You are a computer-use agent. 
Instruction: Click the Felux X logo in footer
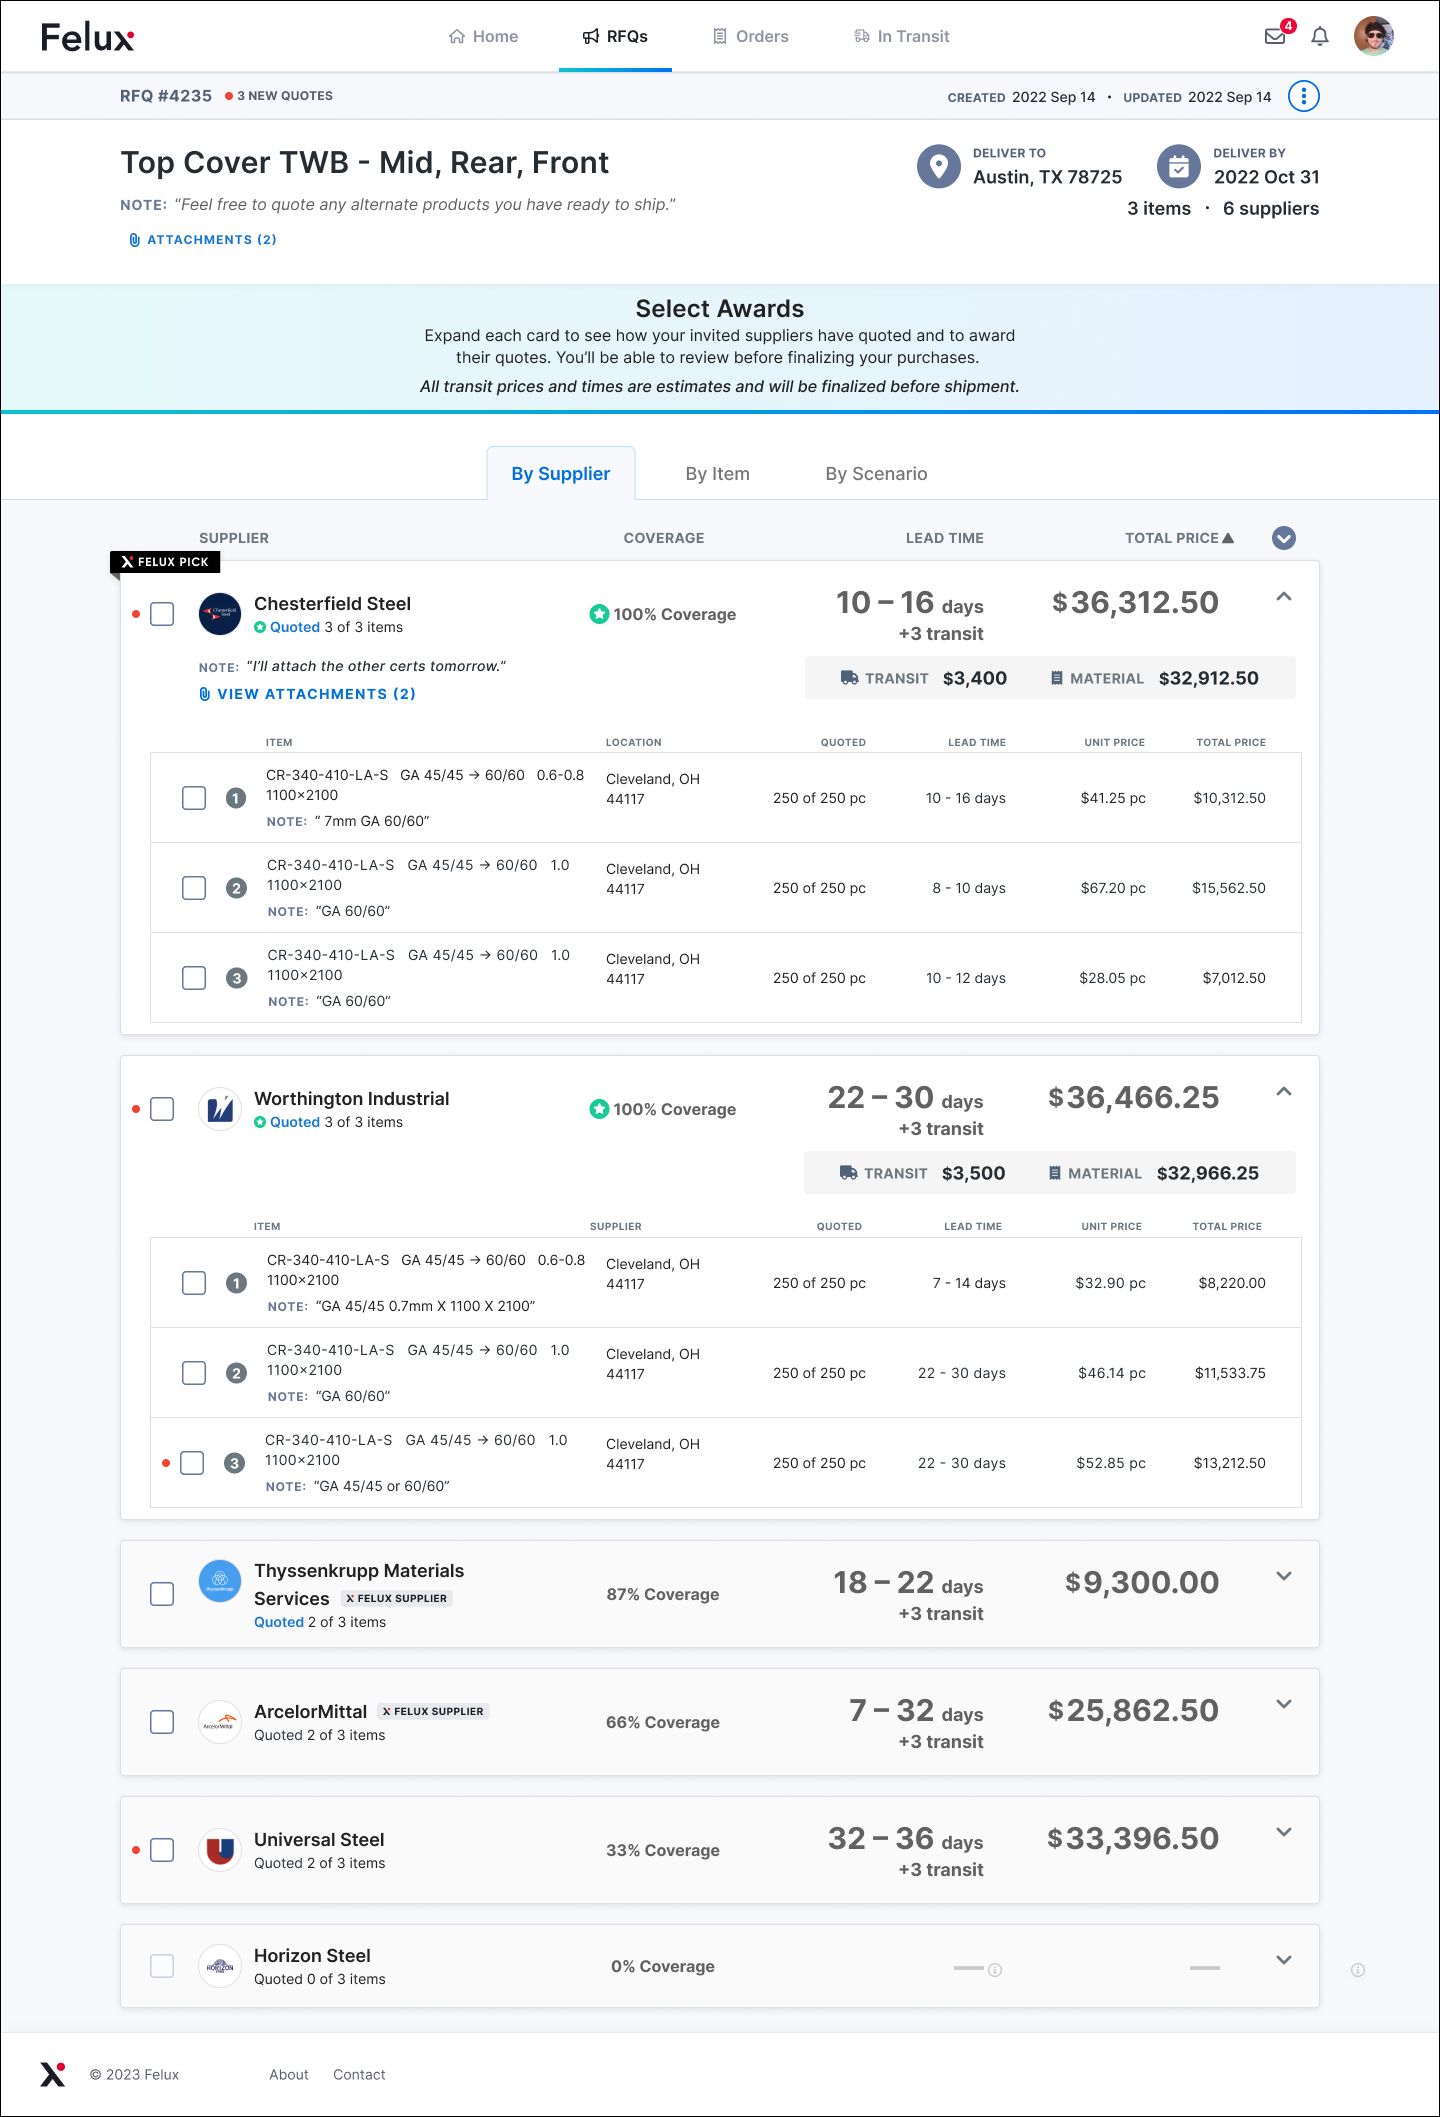coord(53,2074)
